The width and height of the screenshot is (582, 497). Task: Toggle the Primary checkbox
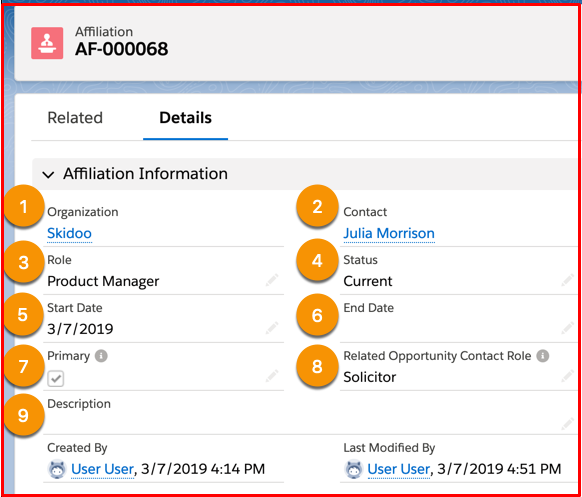click(x=56, y=379)
